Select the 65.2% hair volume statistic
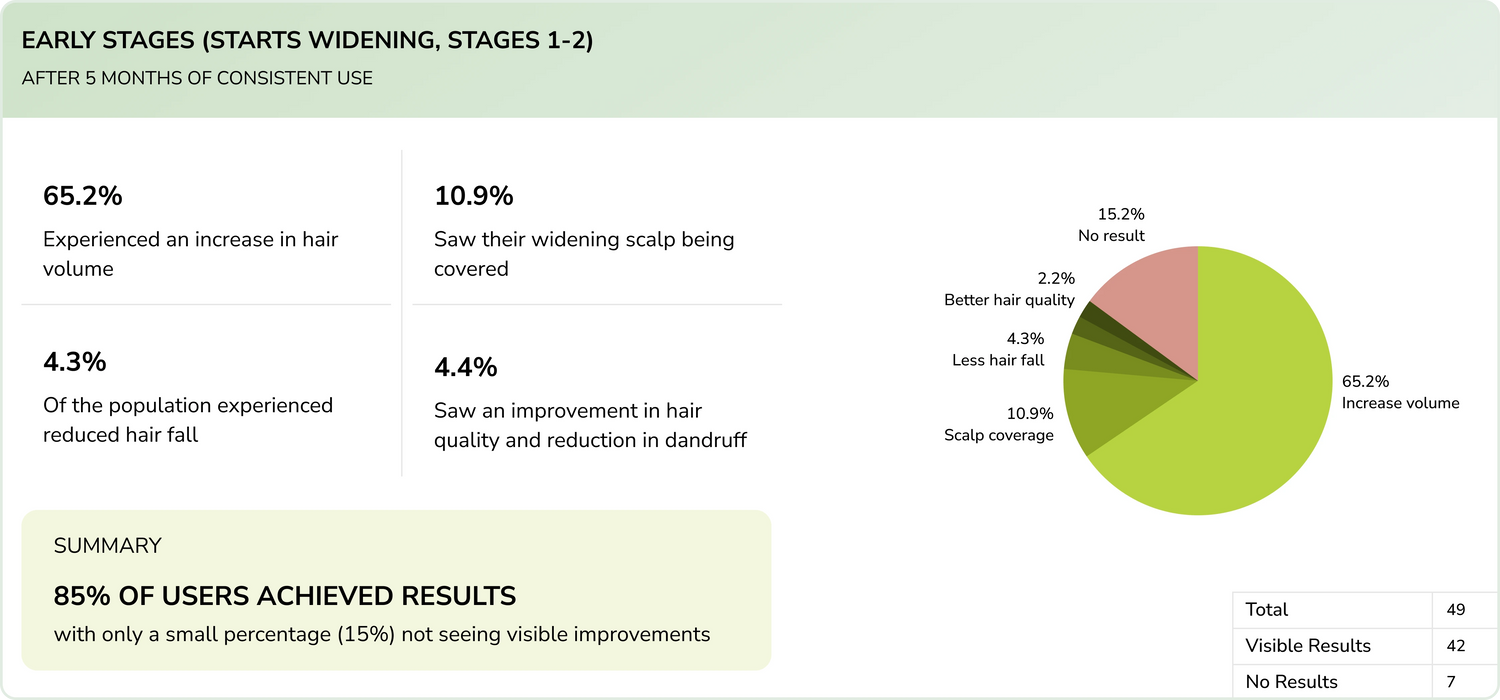Image resolution: width=1500 pixels, height=700 pixels. coord(82,196)
